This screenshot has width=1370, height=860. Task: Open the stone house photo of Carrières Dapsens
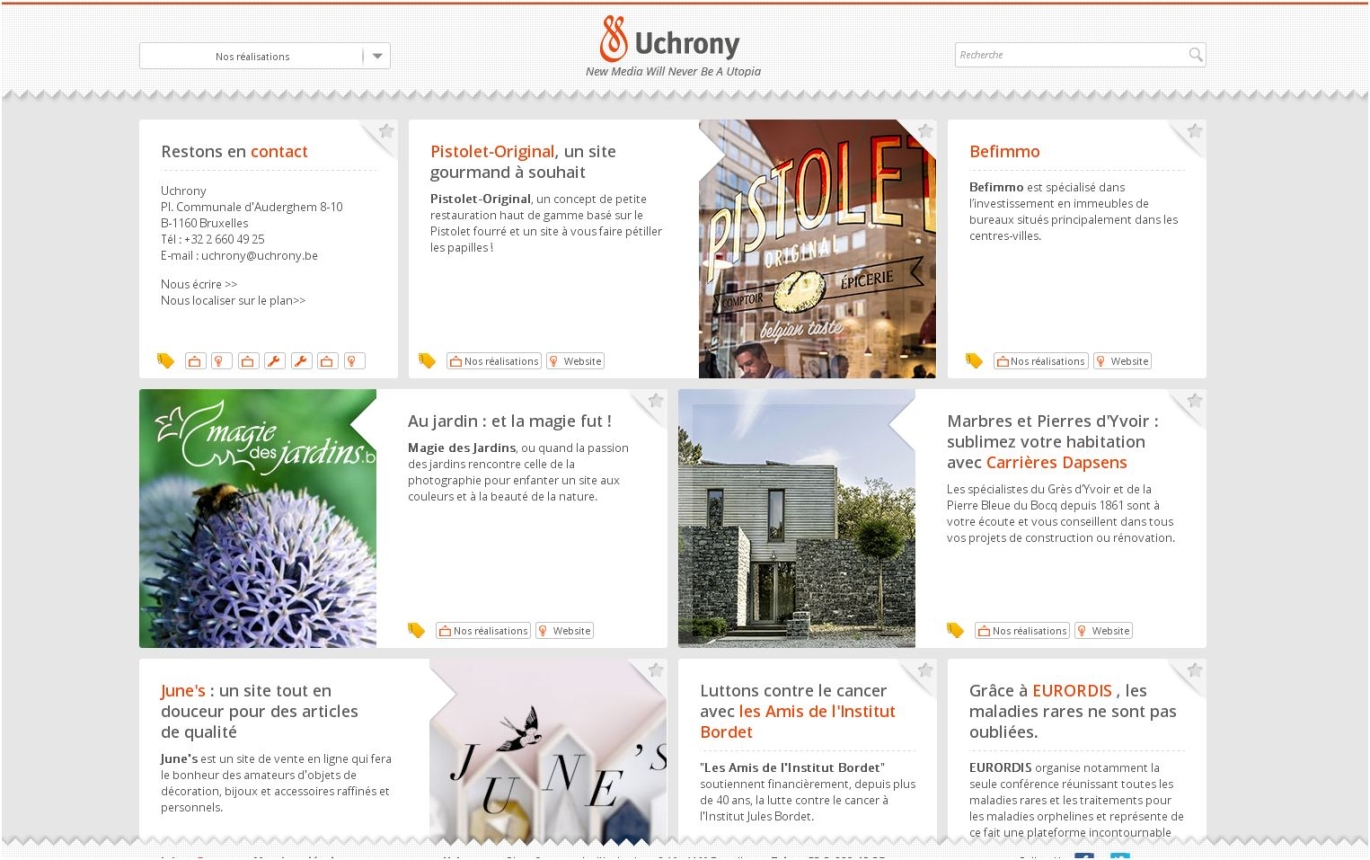tap(796, 518)
